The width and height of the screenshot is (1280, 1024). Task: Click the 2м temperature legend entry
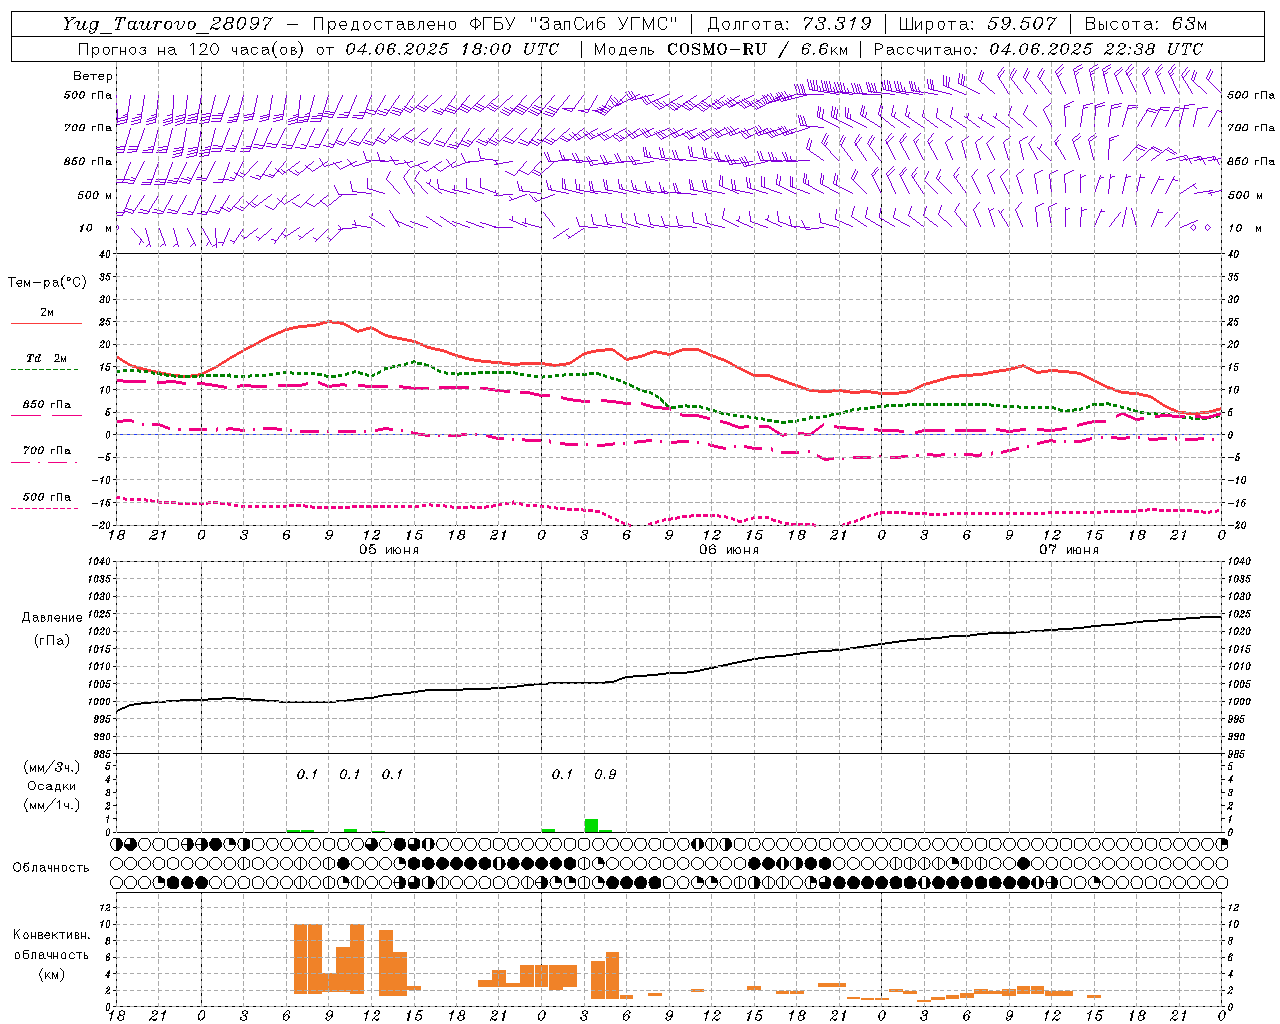pyautogui.click(x=46, y=313)
